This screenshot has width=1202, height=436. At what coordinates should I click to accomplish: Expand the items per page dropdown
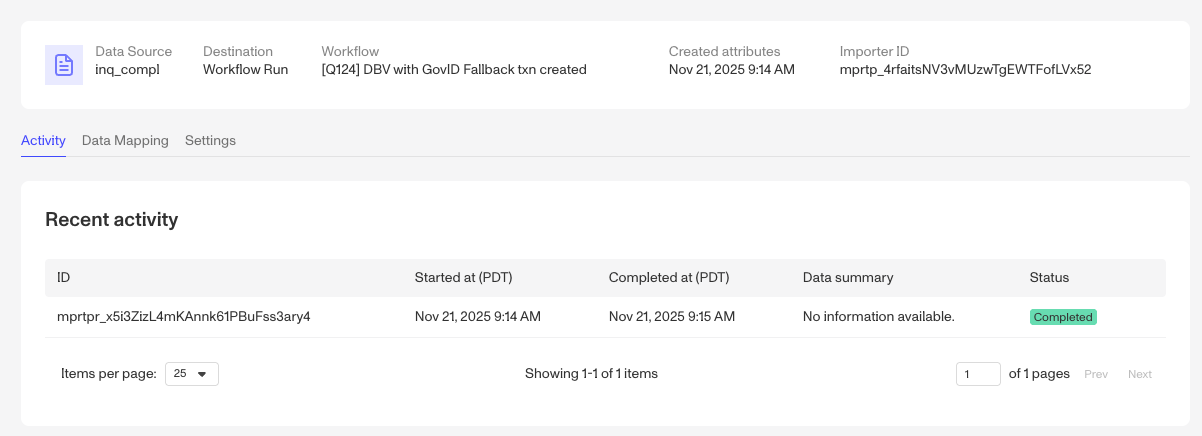(192, 374)
